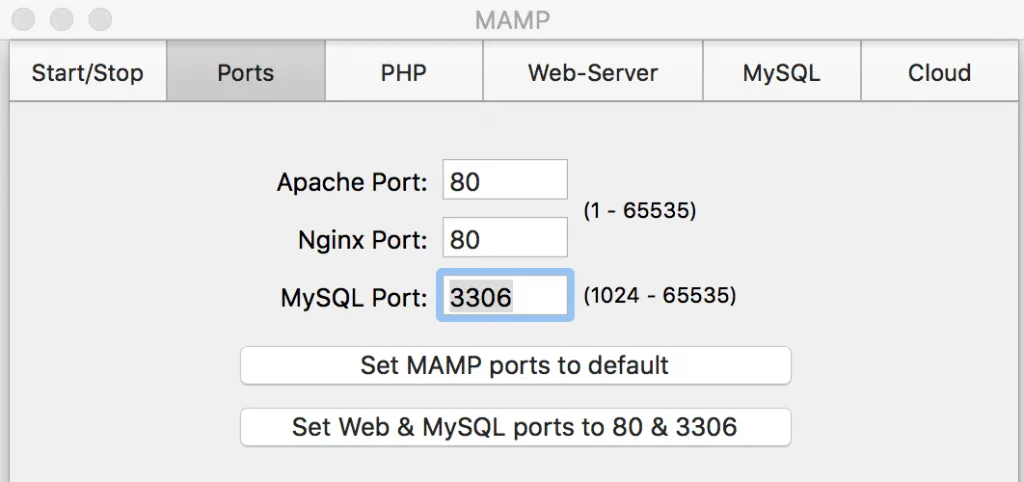1024x482 pixels.
Task: Focus the Nginx Port input field
Action: 505,238
